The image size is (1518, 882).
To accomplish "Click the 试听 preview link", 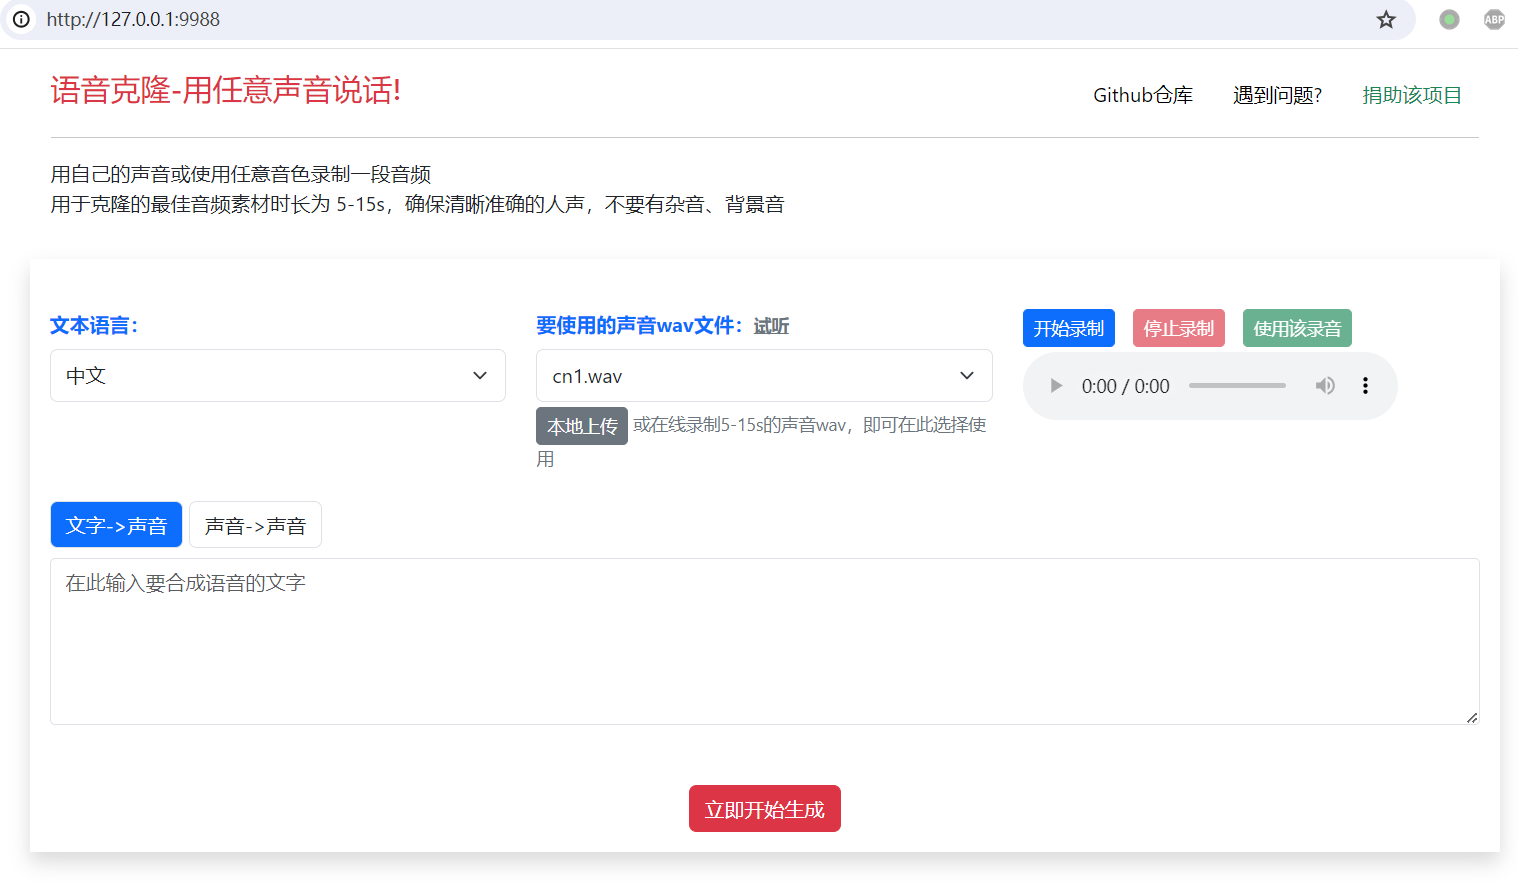I will click(x=770, y=326).
